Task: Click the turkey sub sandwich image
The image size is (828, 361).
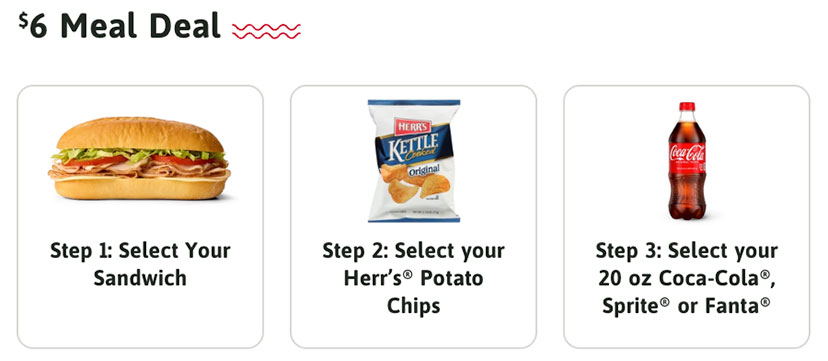Action: 140,158
